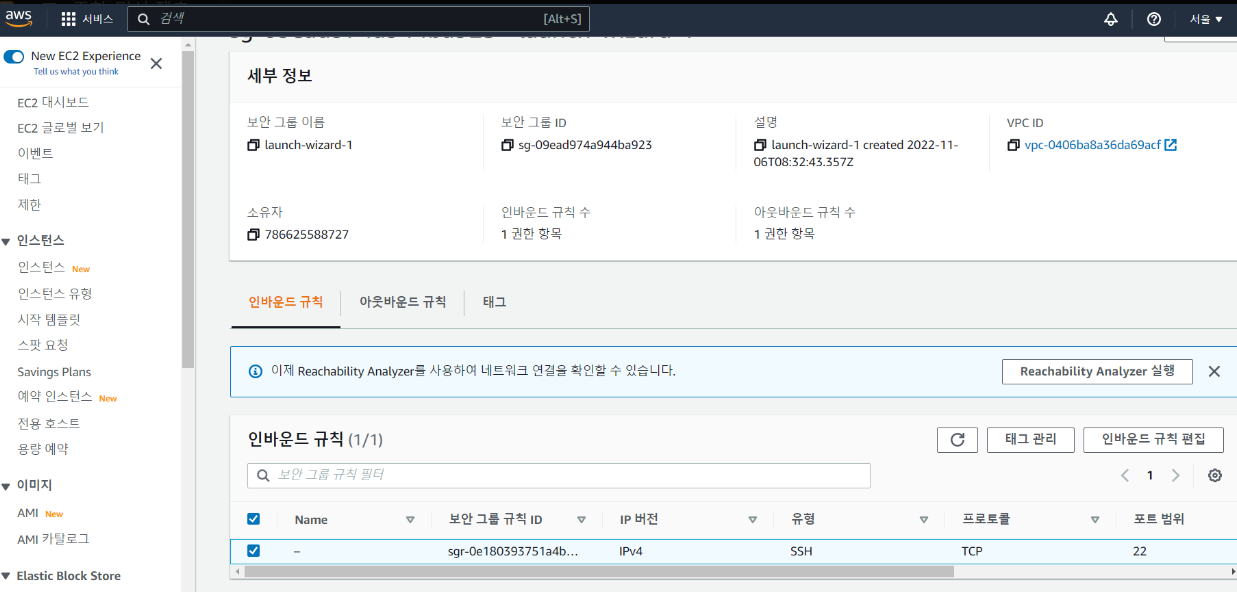Open 제한 in sidebar
Image resolution: width=1237 pixels, height=592 pixels.
(x=29, y=205)
